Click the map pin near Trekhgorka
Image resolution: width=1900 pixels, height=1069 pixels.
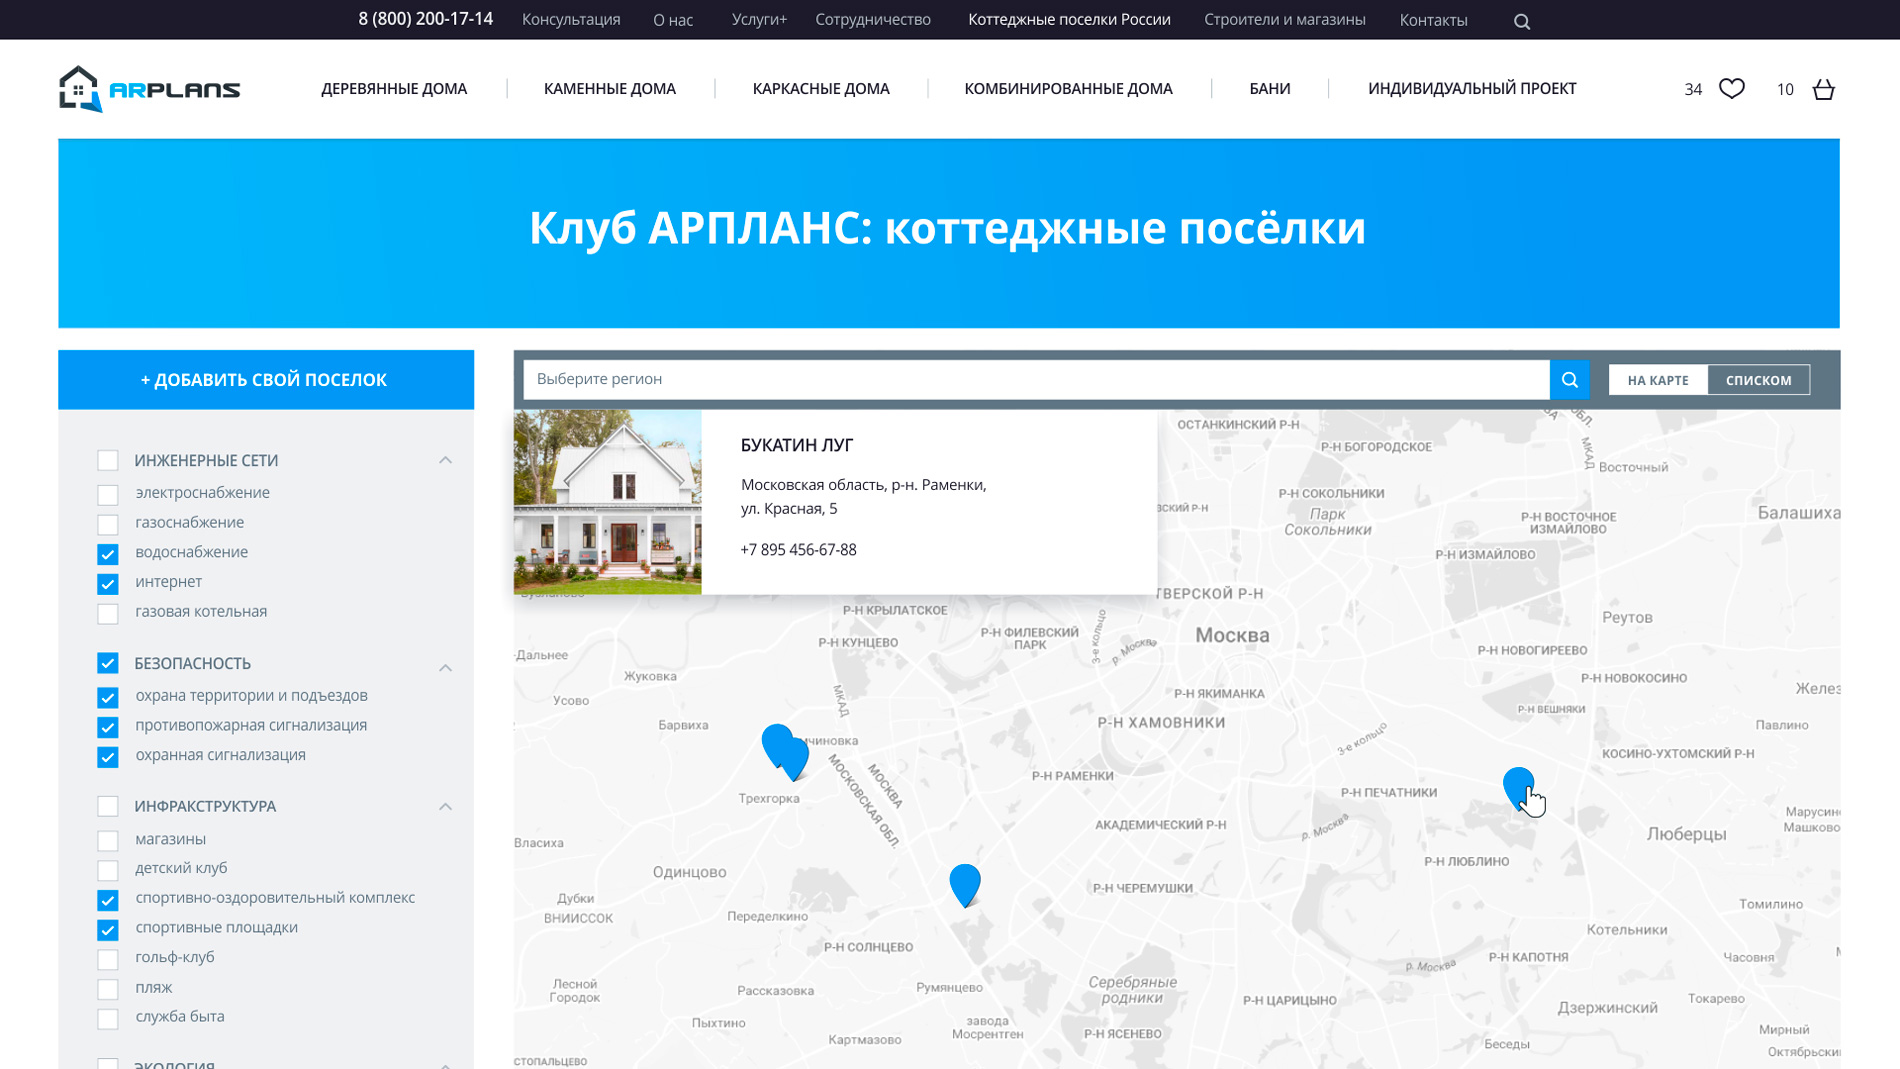(x=783, y=749)
